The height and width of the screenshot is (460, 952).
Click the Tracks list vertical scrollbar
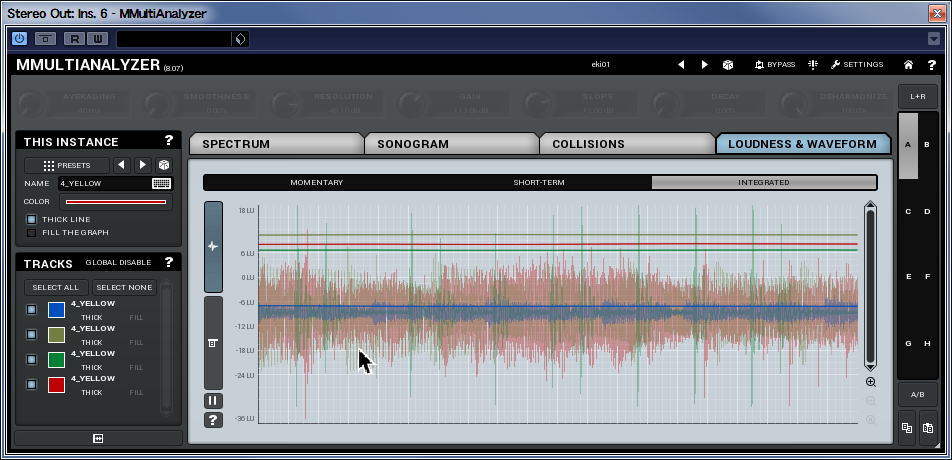point(166,347)
